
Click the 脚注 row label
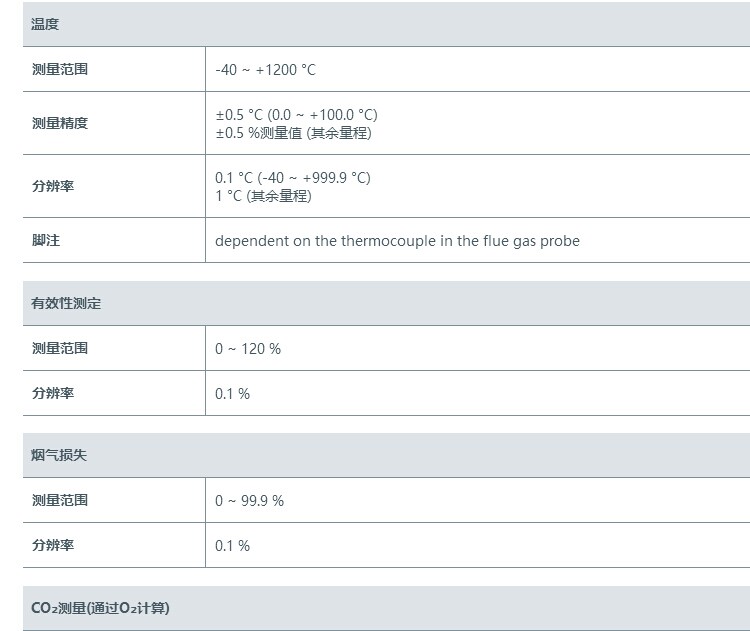(45, 241)
